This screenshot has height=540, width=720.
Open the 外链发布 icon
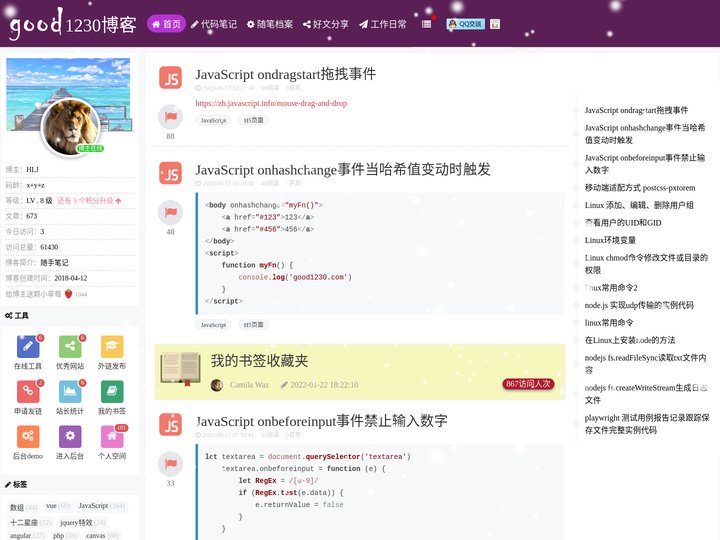pos(112,346)
